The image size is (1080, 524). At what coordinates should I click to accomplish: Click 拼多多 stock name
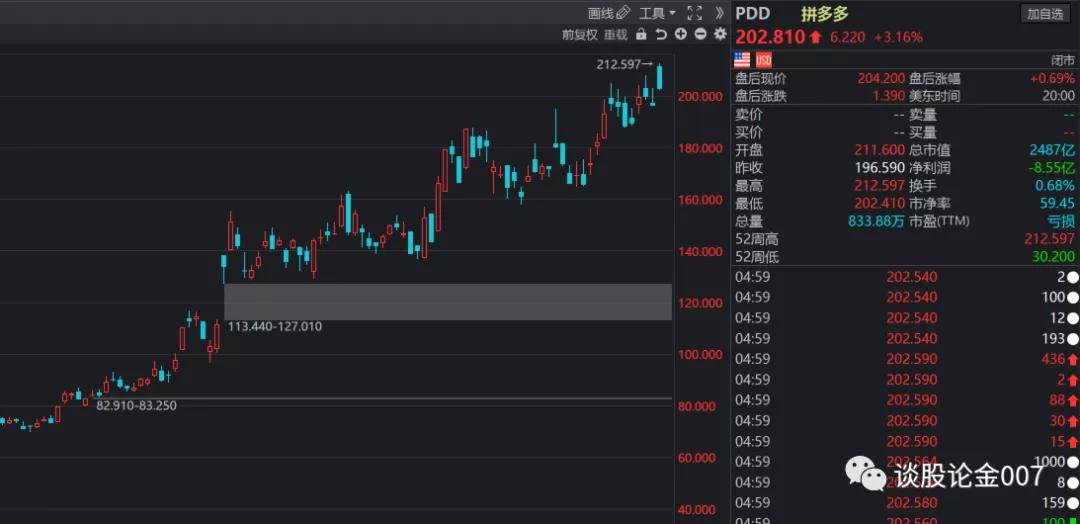coord(825,13)
